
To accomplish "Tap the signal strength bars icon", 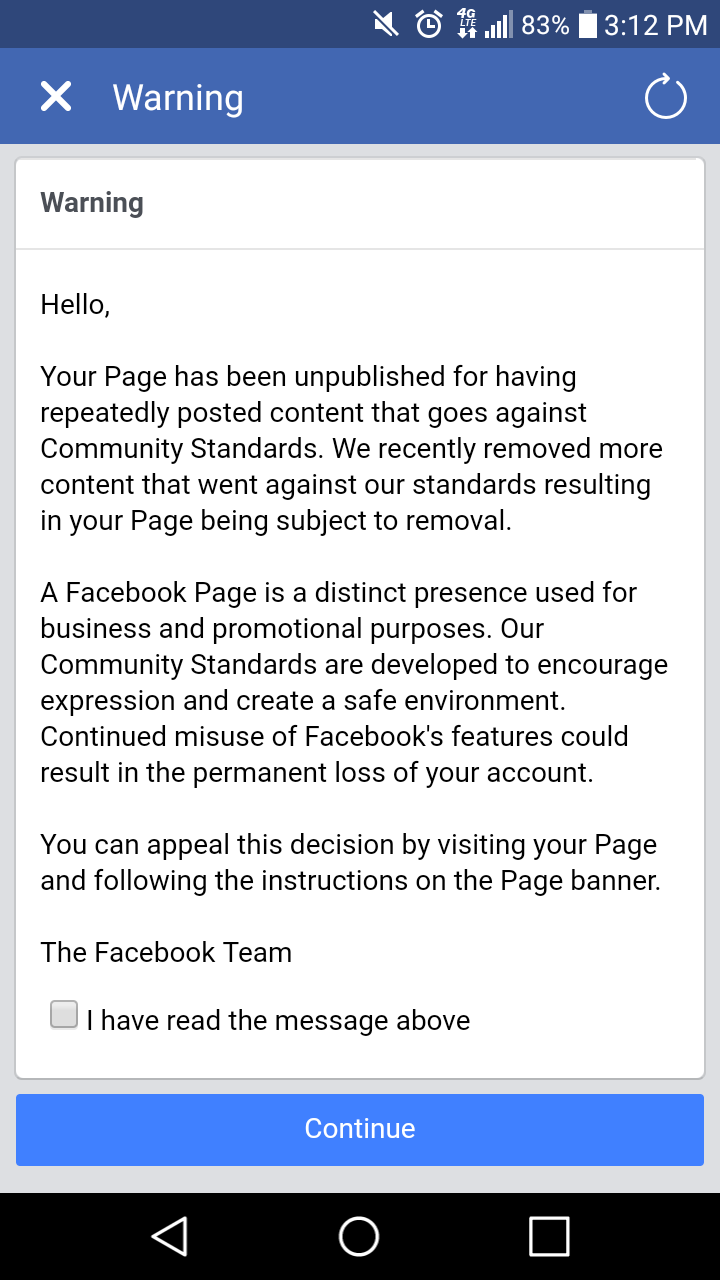I will coord(497,25).
